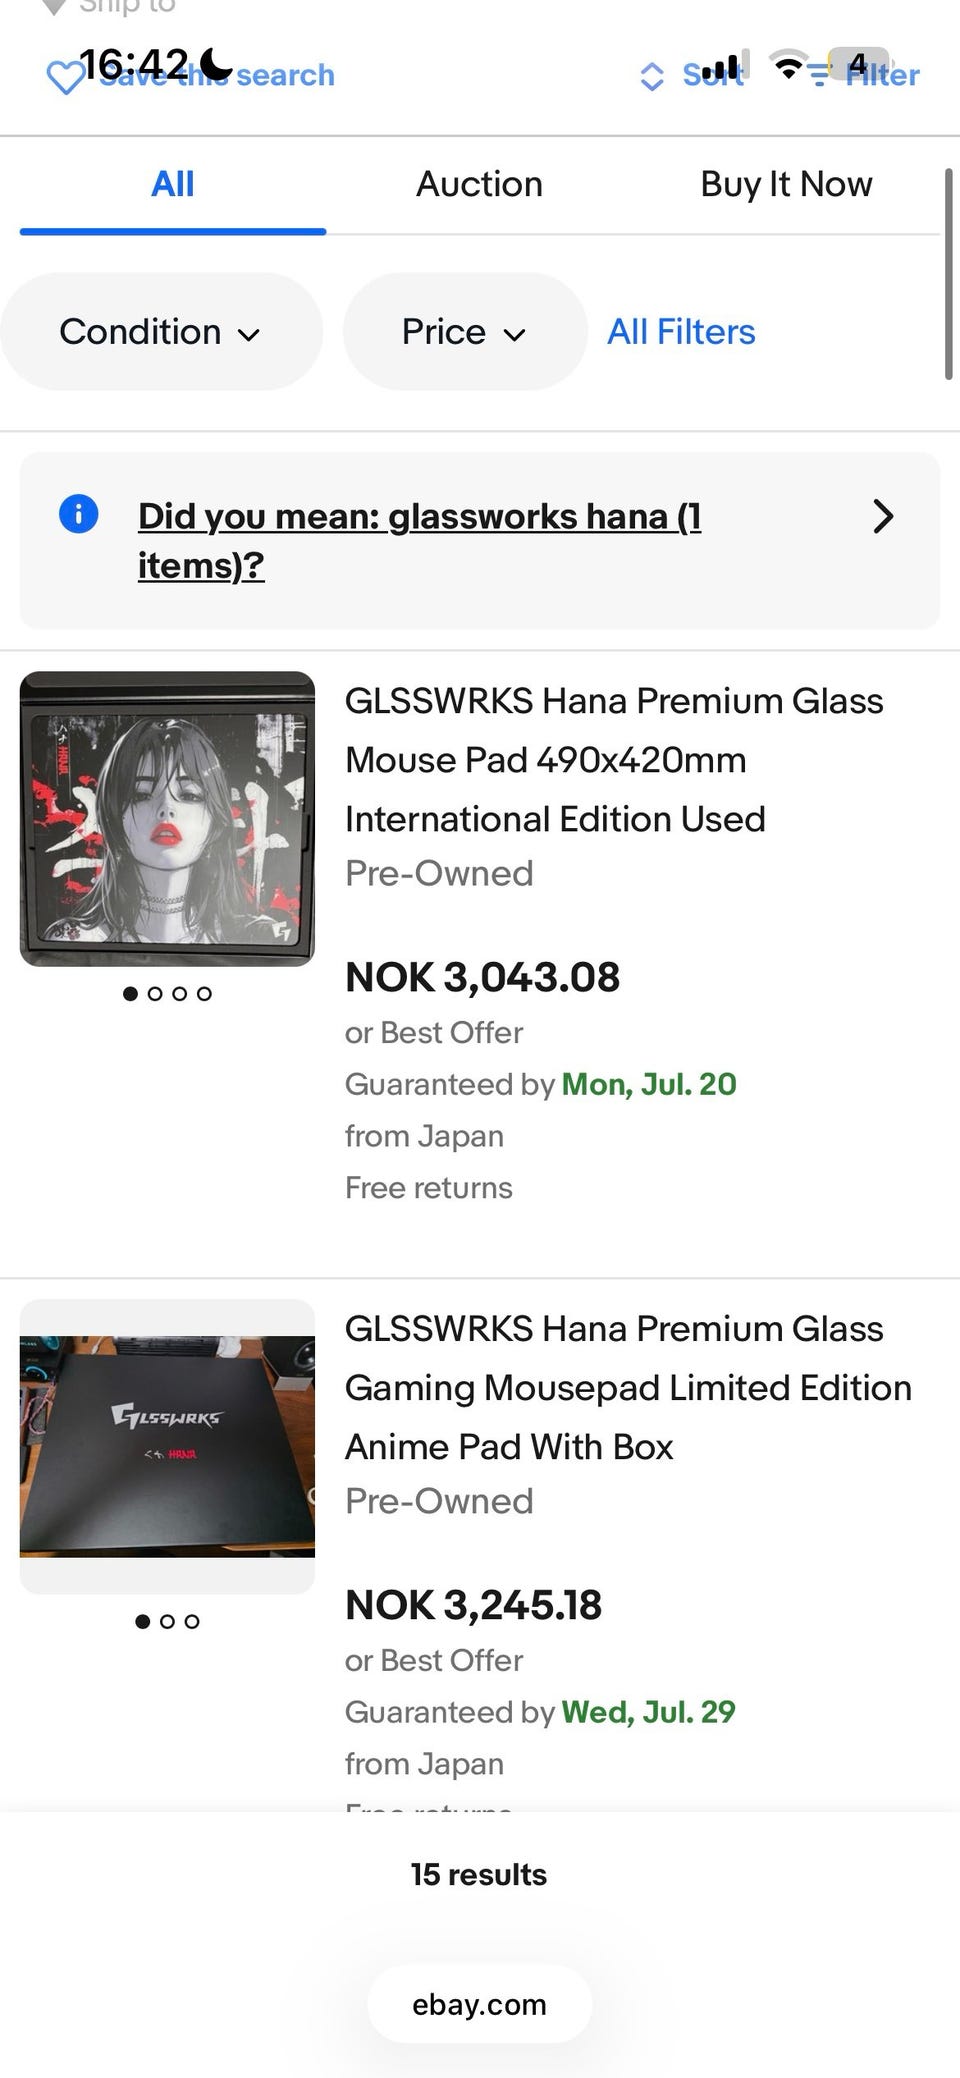Switch to the Auction tab
The image size is (960, 2078).
[x=479, y=184]
